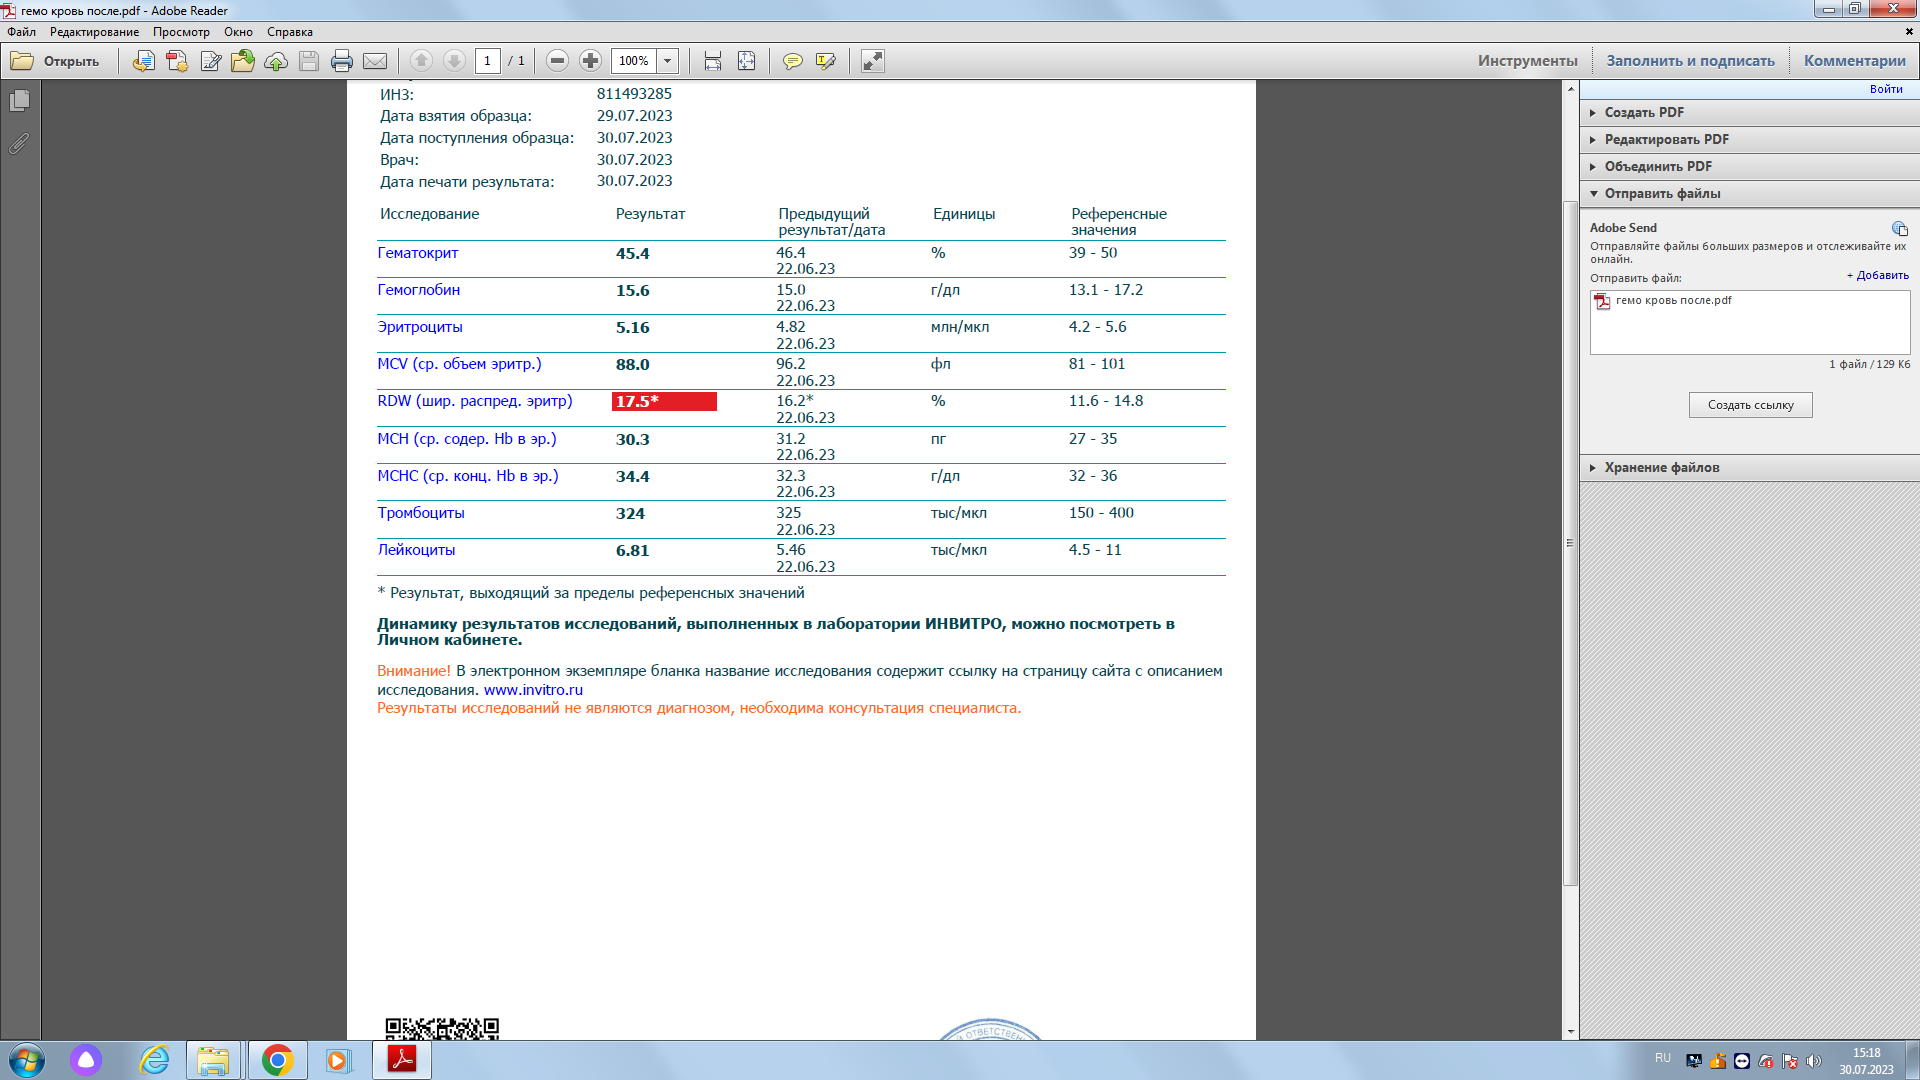The width and height of the screenshot is (1920, 1080).
Task: Click the edit PDF pencil icon
Action: tap(210, 61)
